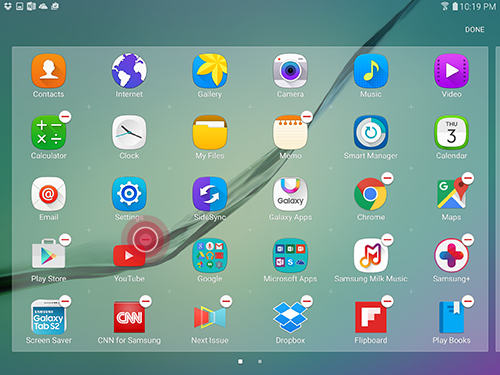Open the Maps app
This screenshot has height=375, width=500.
point(451,194)
